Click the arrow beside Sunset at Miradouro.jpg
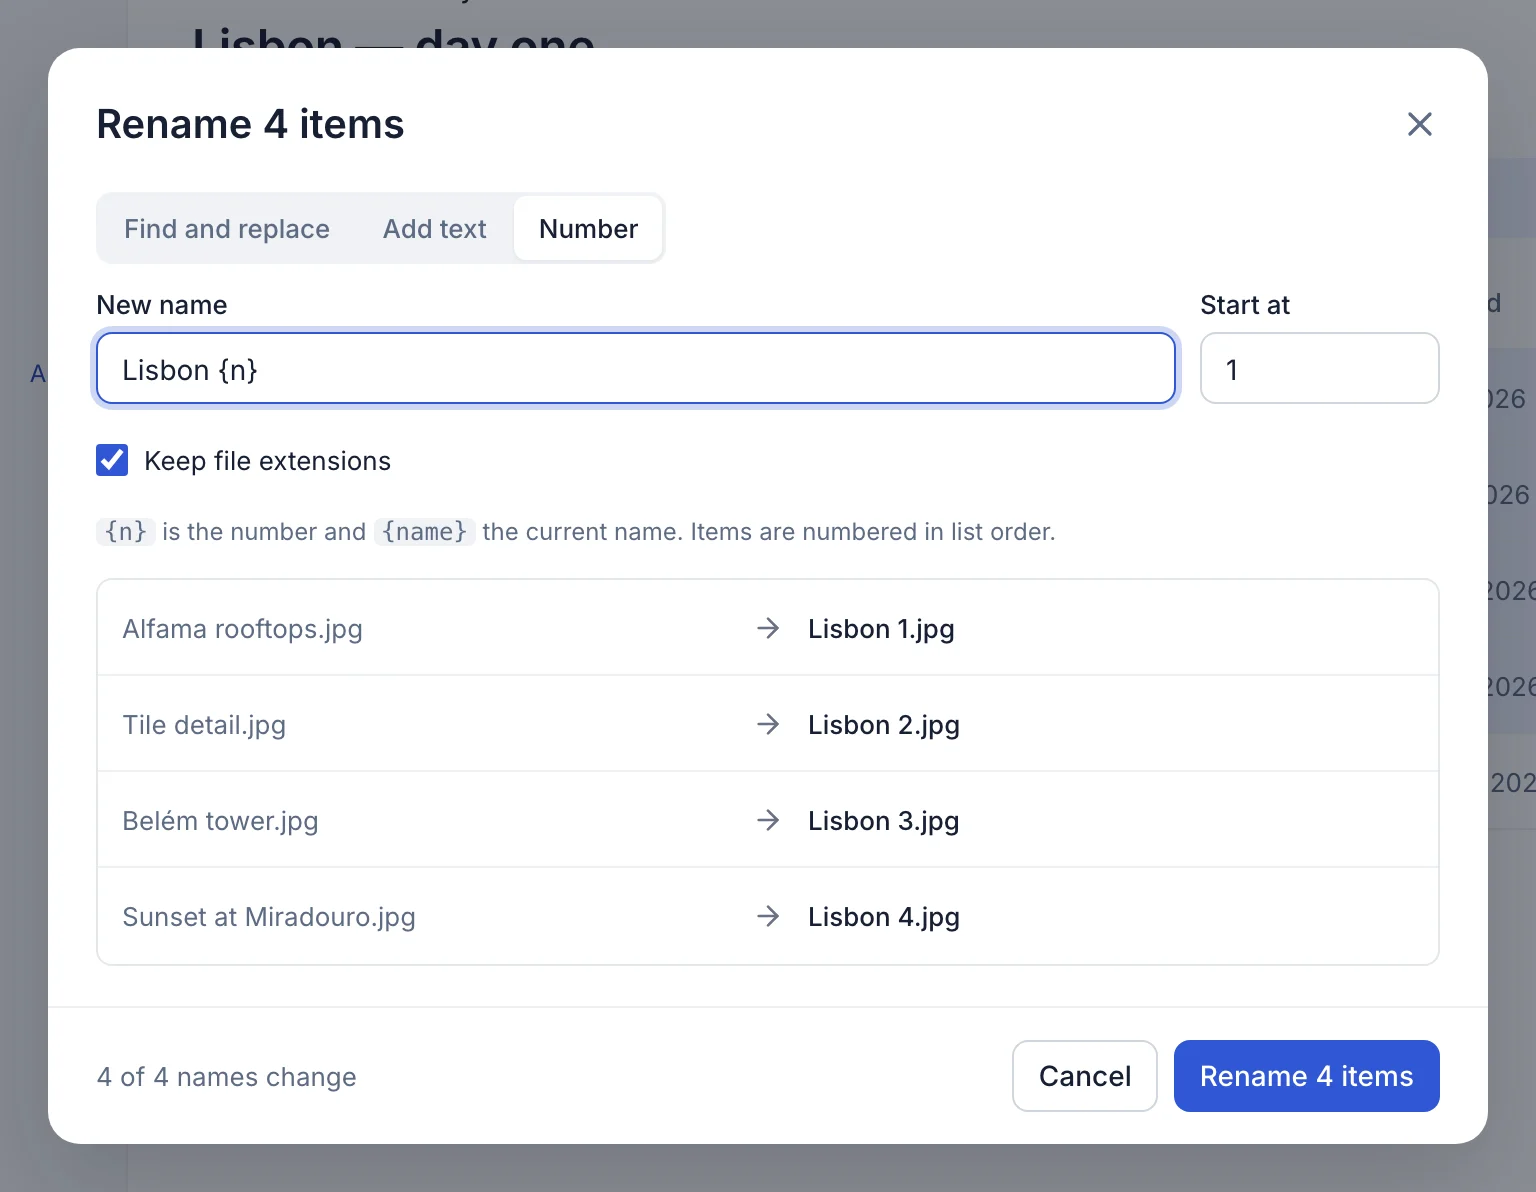 pyautogui.click(x=768, y=916)
